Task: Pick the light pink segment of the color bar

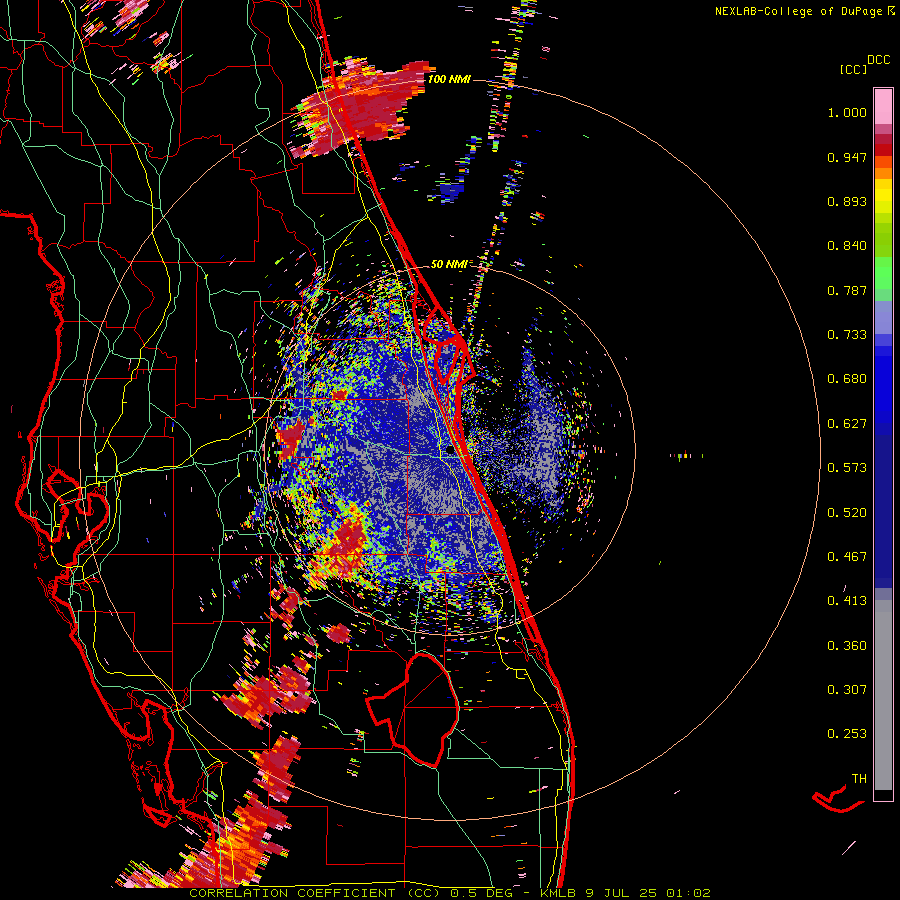Action: 883,107
